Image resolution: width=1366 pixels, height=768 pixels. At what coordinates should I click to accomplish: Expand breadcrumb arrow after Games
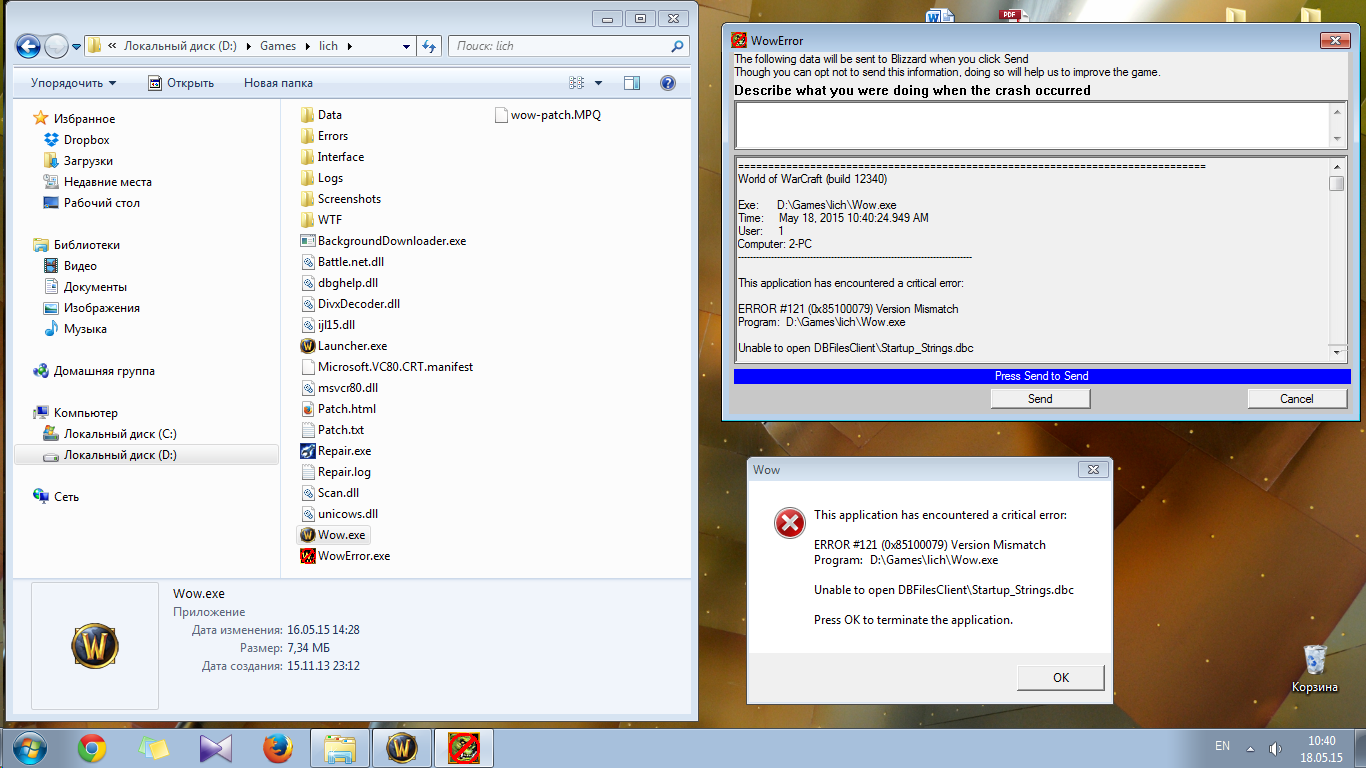click(x=306, y=46)
